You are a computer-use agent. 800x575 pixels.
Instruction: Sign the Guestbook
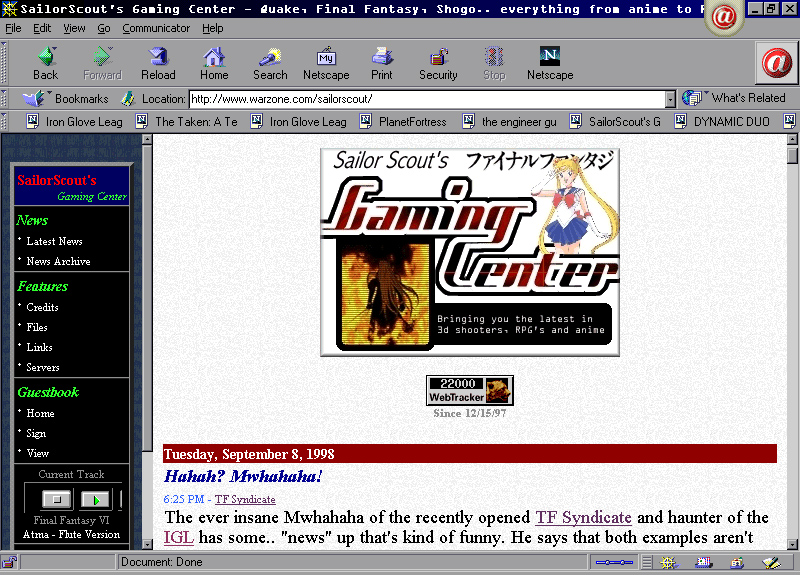[36, 433]
